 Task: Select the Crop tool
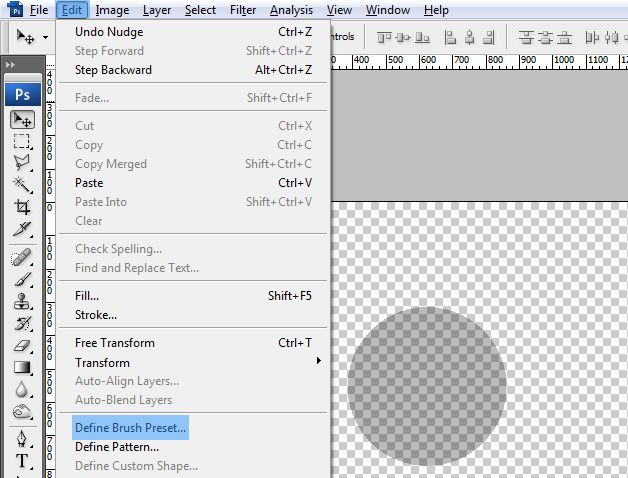[22, 207]
